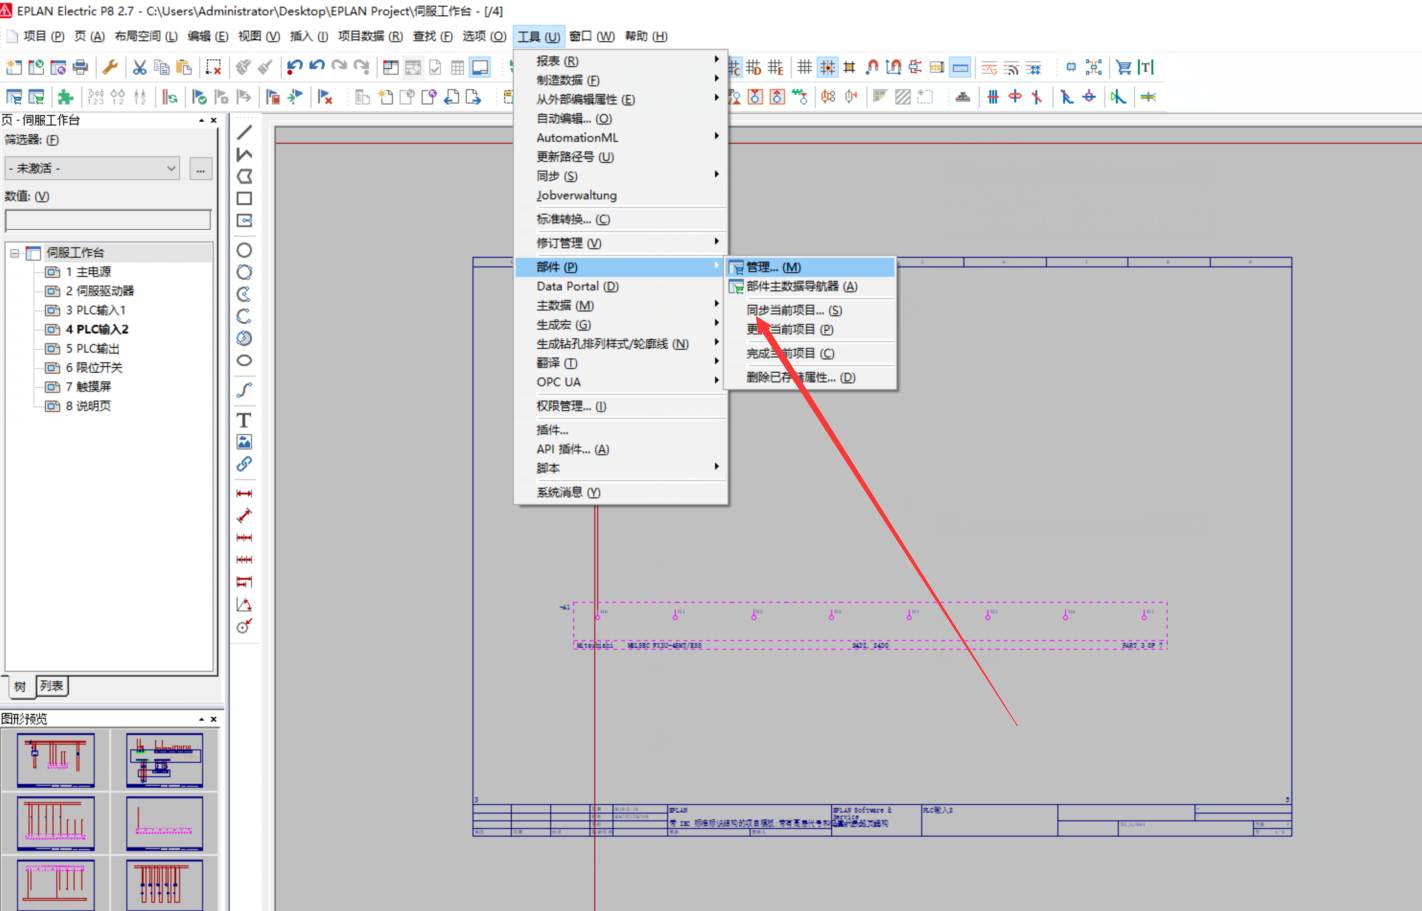Select the Spline curve tool
1422x911 pixels.
tap(244, 390)
